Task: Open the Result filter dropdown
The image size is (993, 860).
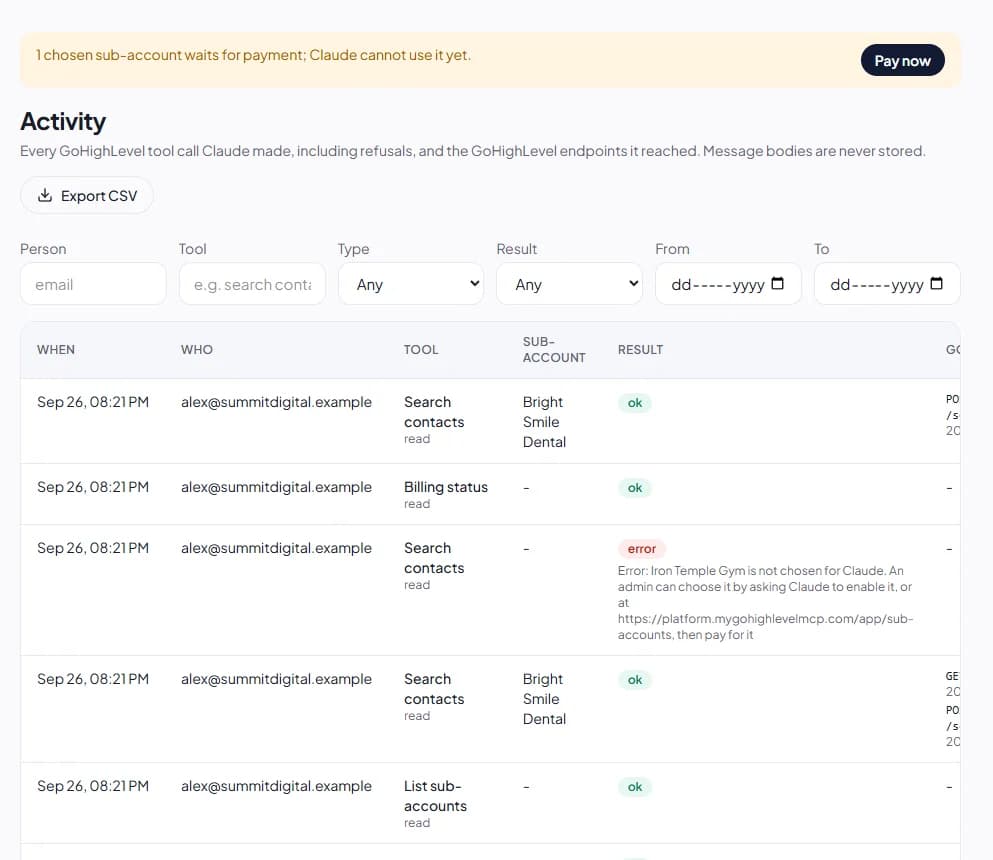Action: point(569,284)
